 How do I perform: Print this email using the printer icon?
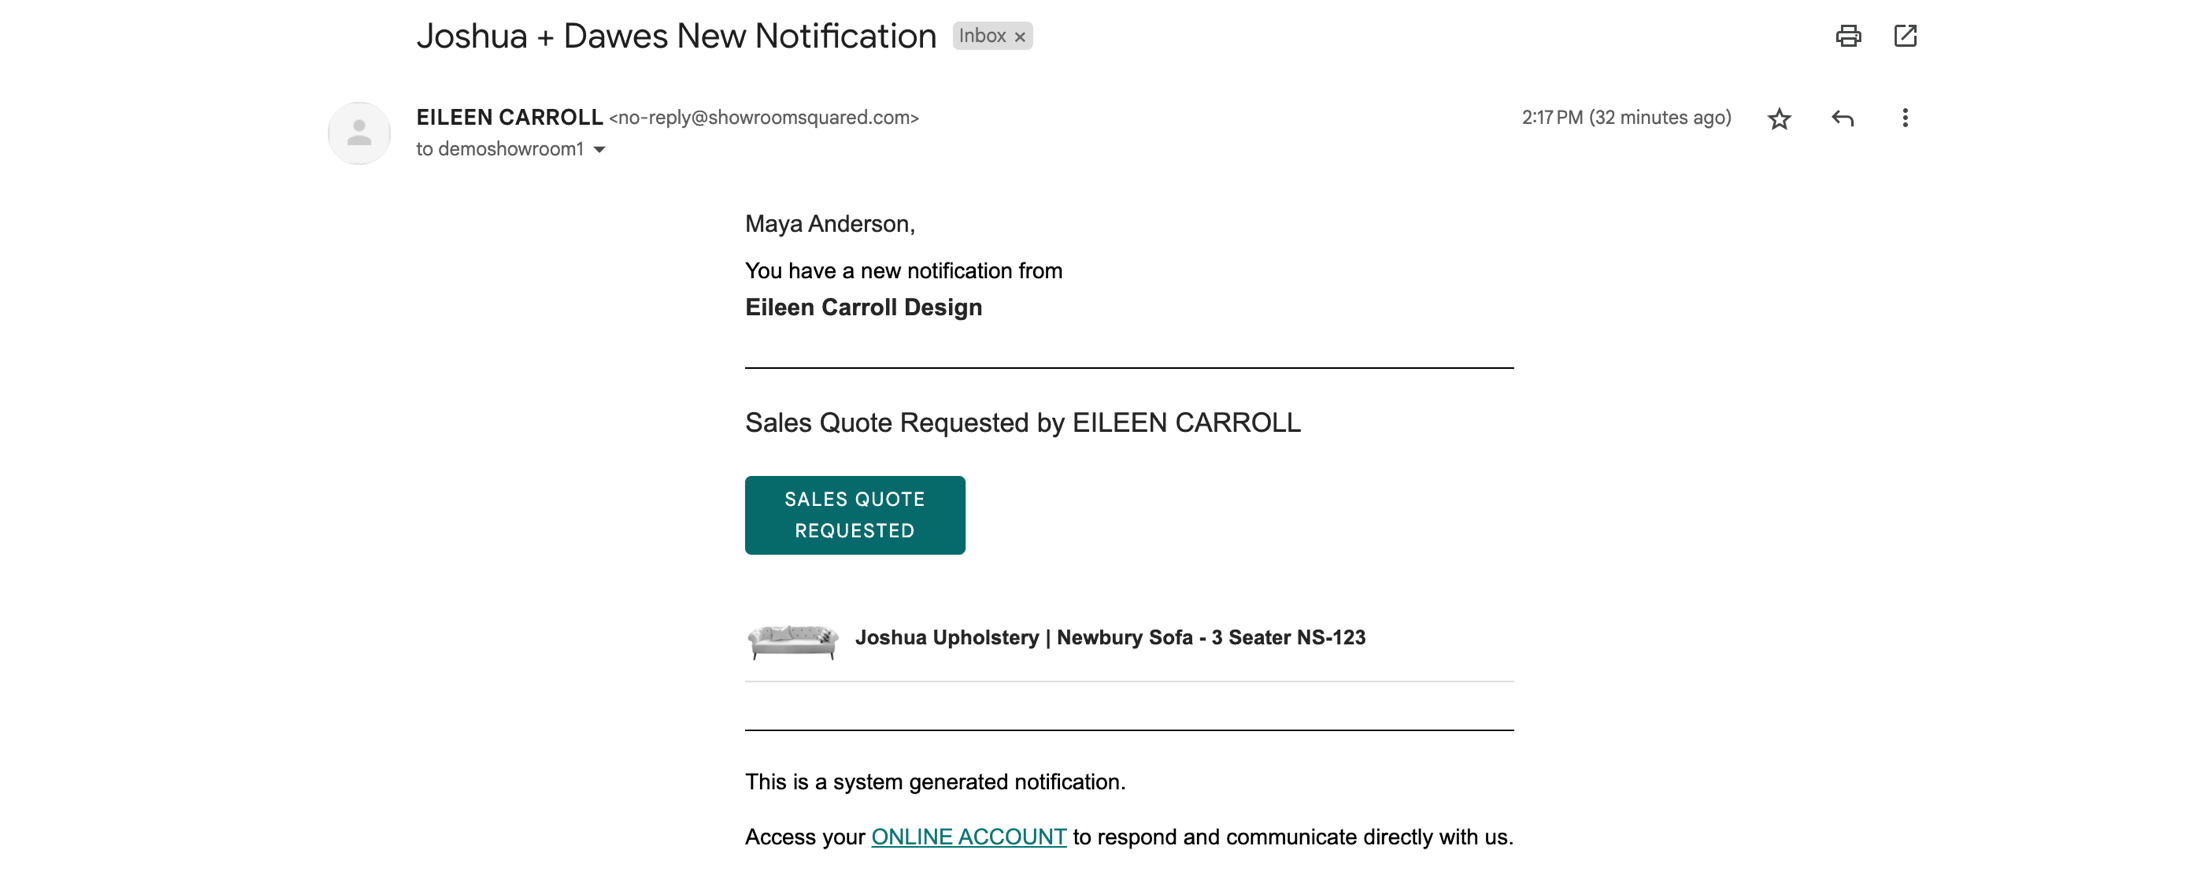tap(1848, 37)
